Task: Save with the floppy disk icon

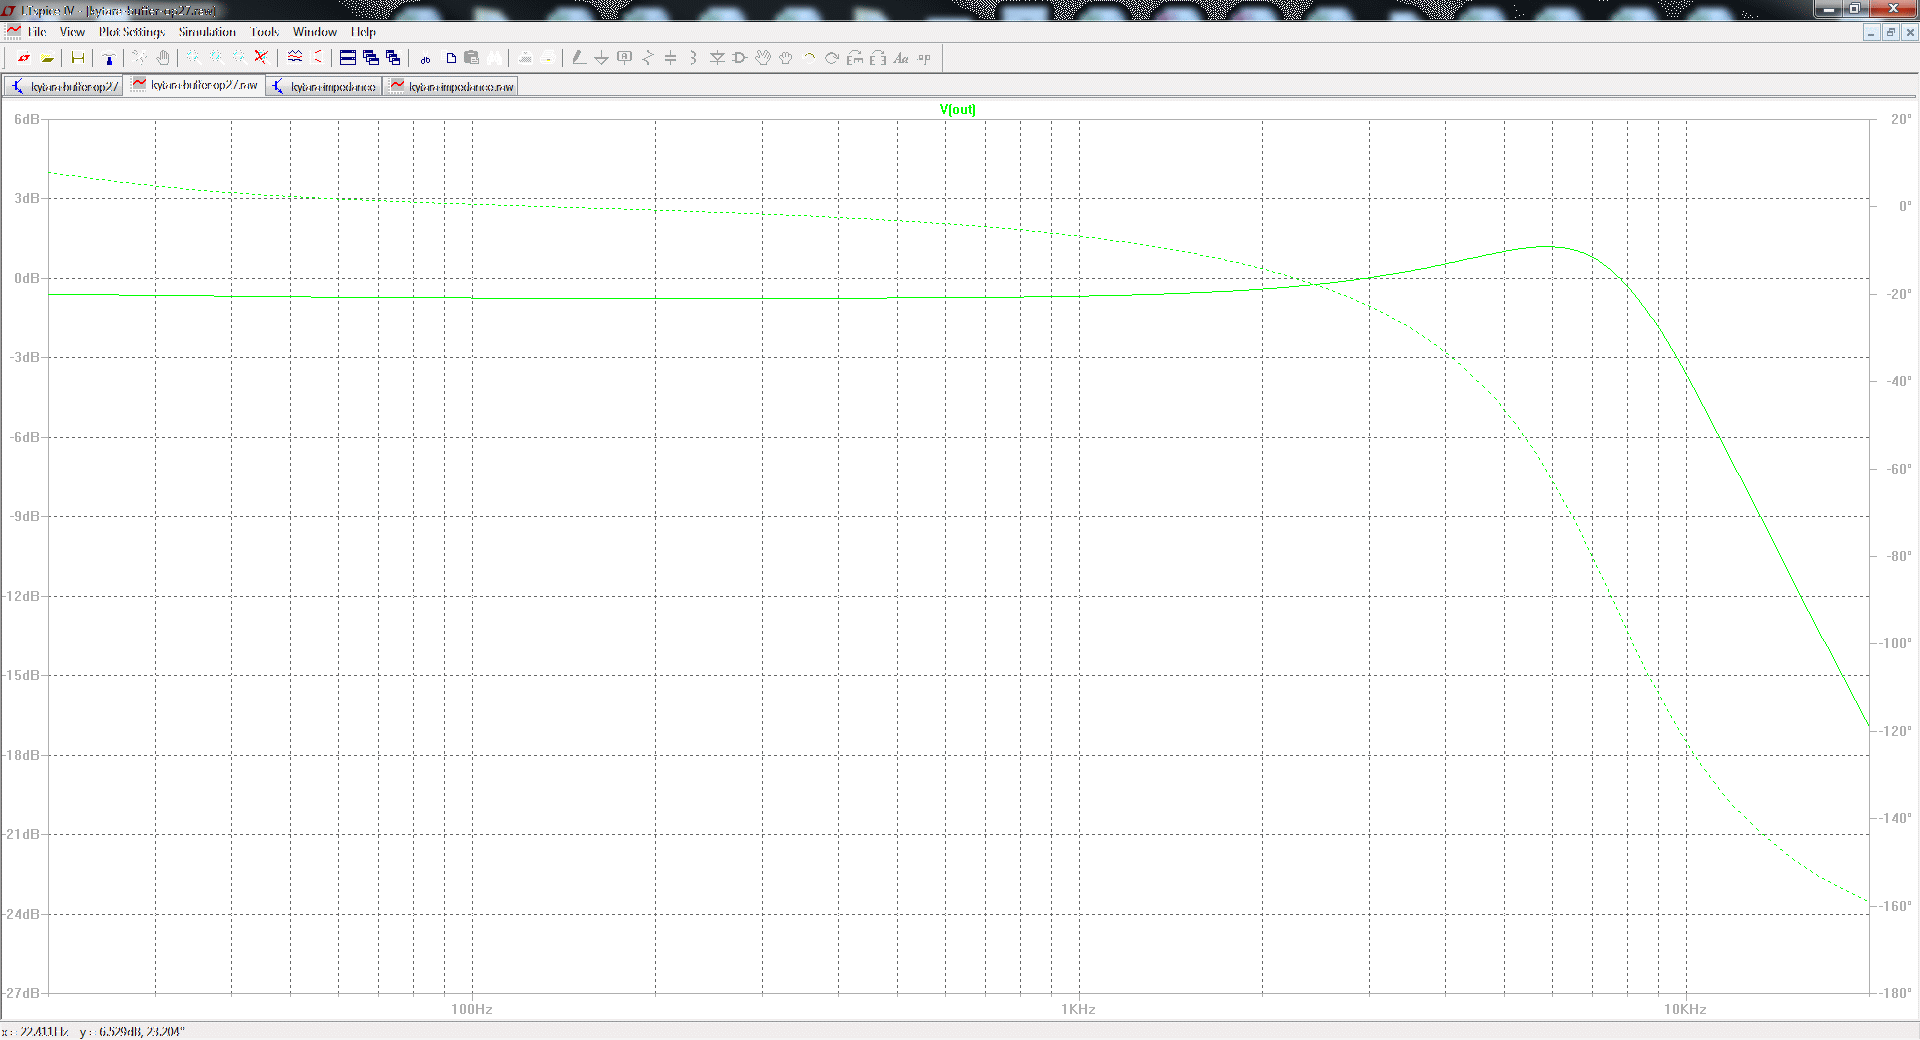Action: [77, 58]
